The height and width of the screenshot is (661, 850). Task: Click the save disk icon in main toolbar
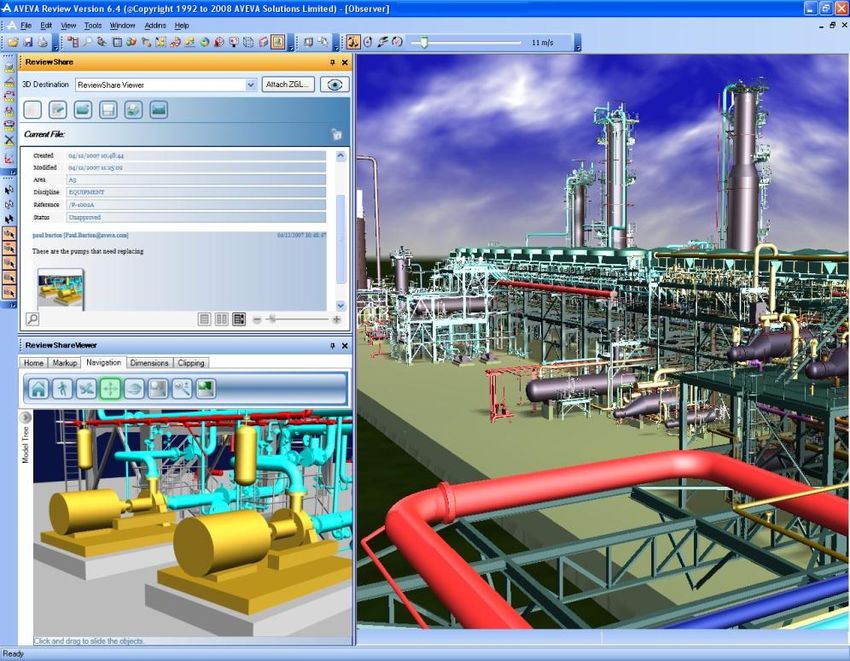pyautogui.click(x=28, y=42)
